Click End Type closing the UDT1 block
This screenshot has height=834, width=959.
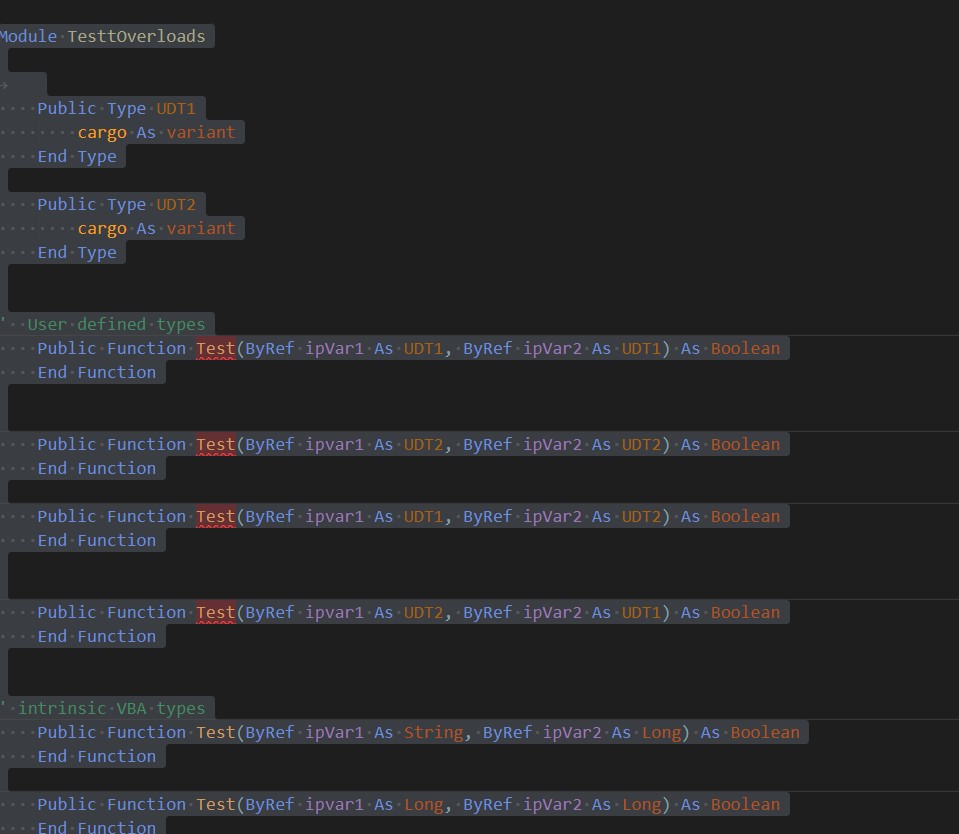coord(75,156)
